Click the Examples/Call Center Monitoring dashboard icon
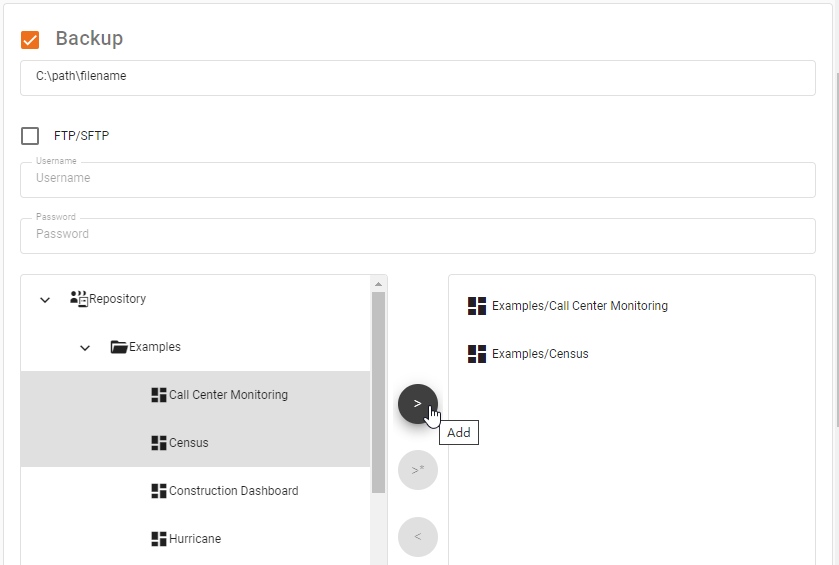Screen dimensions: 839x565 [x=477, y=306]
